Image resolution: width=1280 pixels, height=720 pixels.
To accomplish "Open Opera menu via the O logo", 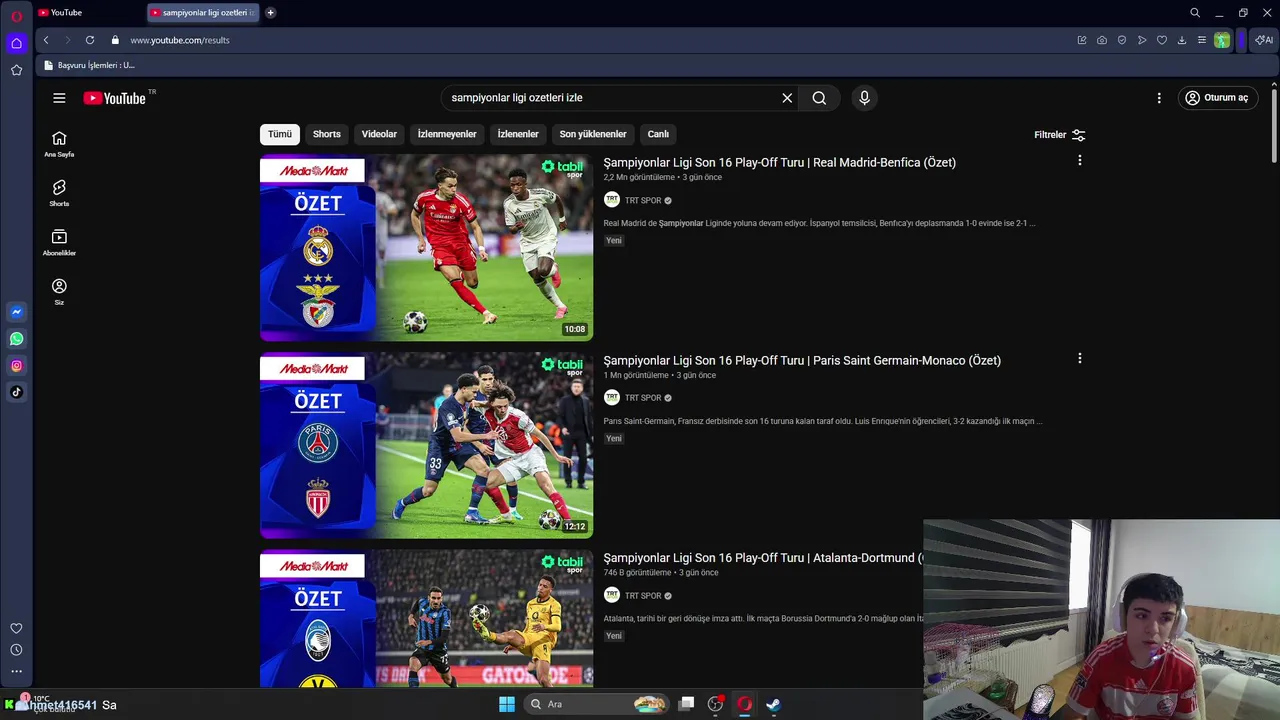I will coord(16,16).
